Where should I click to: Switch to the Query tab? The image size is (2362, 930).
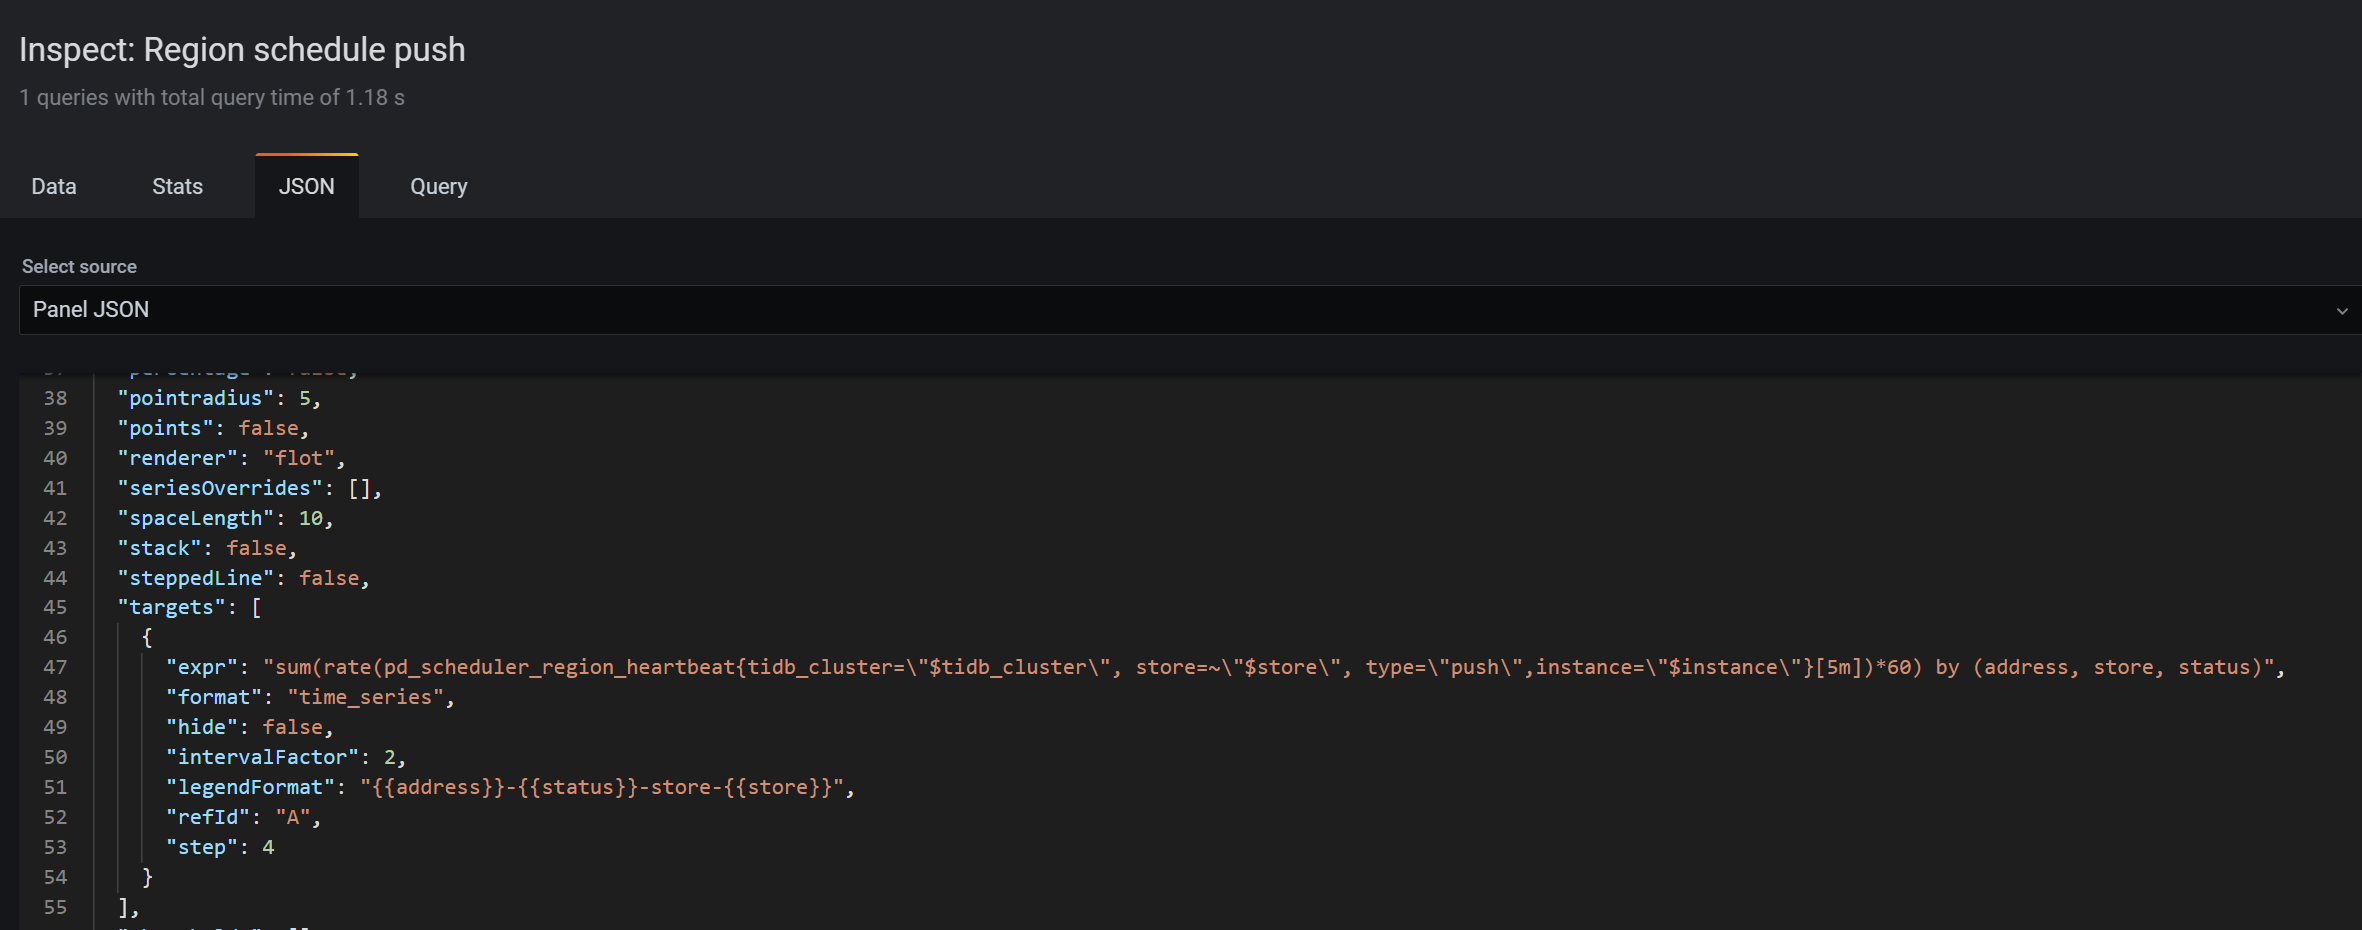coord(439,186)
